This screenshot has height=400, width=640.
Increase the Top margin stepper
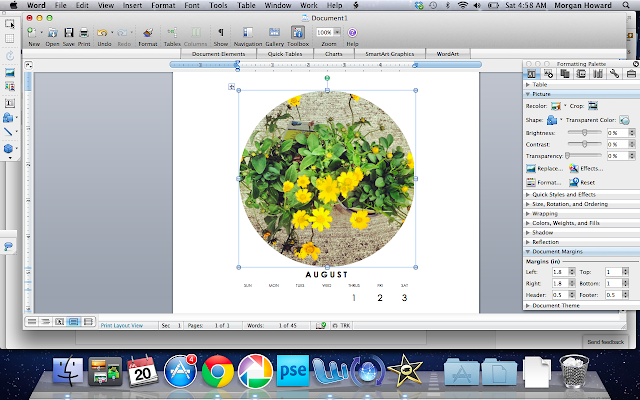click(x=625, y=270)
